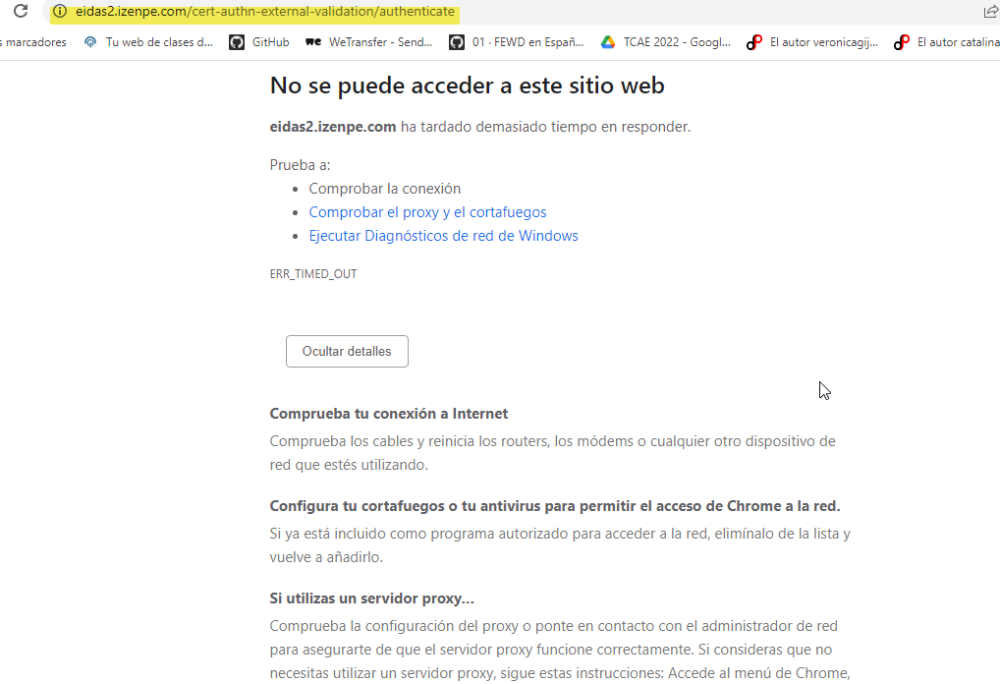Open the 'El autor catalina' bookmark
The image size is (1000, 684).
tap(947, 42)
